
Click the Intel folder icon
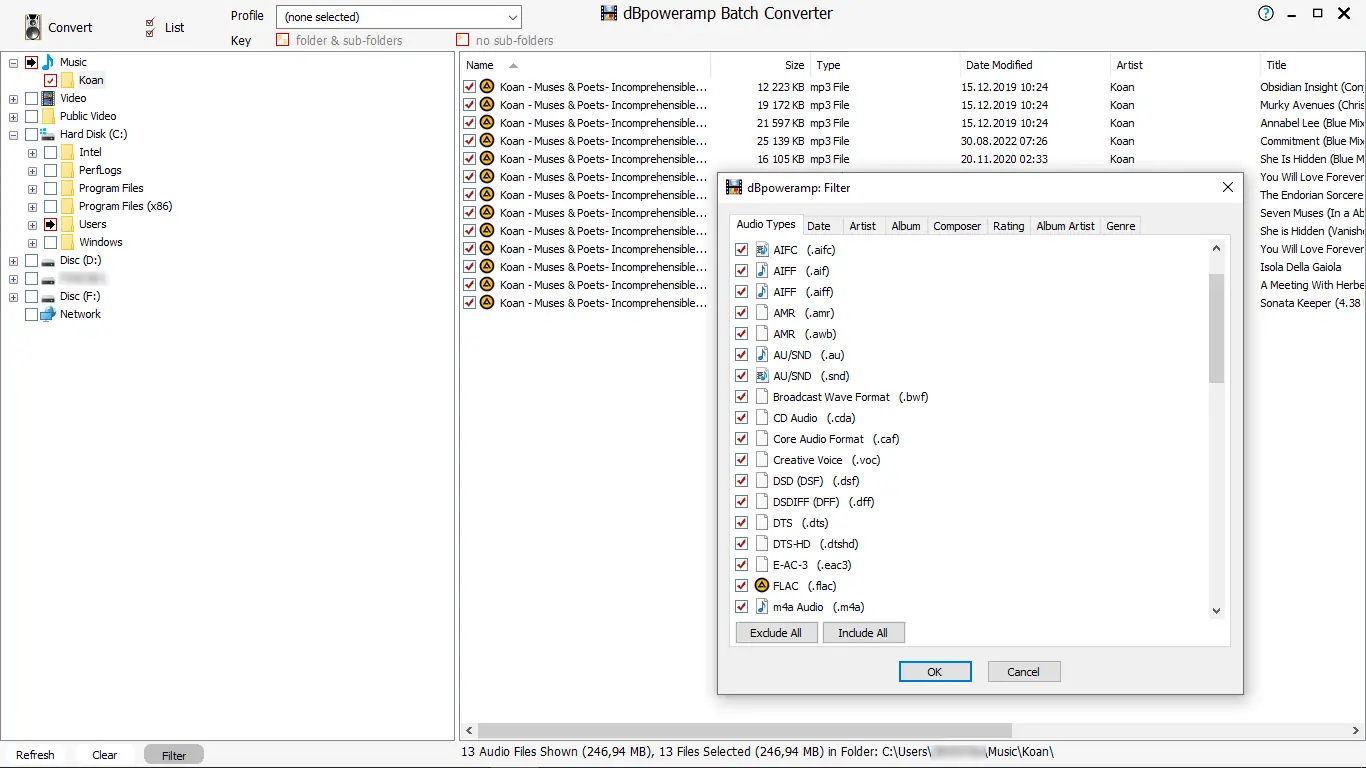point(67,152)
